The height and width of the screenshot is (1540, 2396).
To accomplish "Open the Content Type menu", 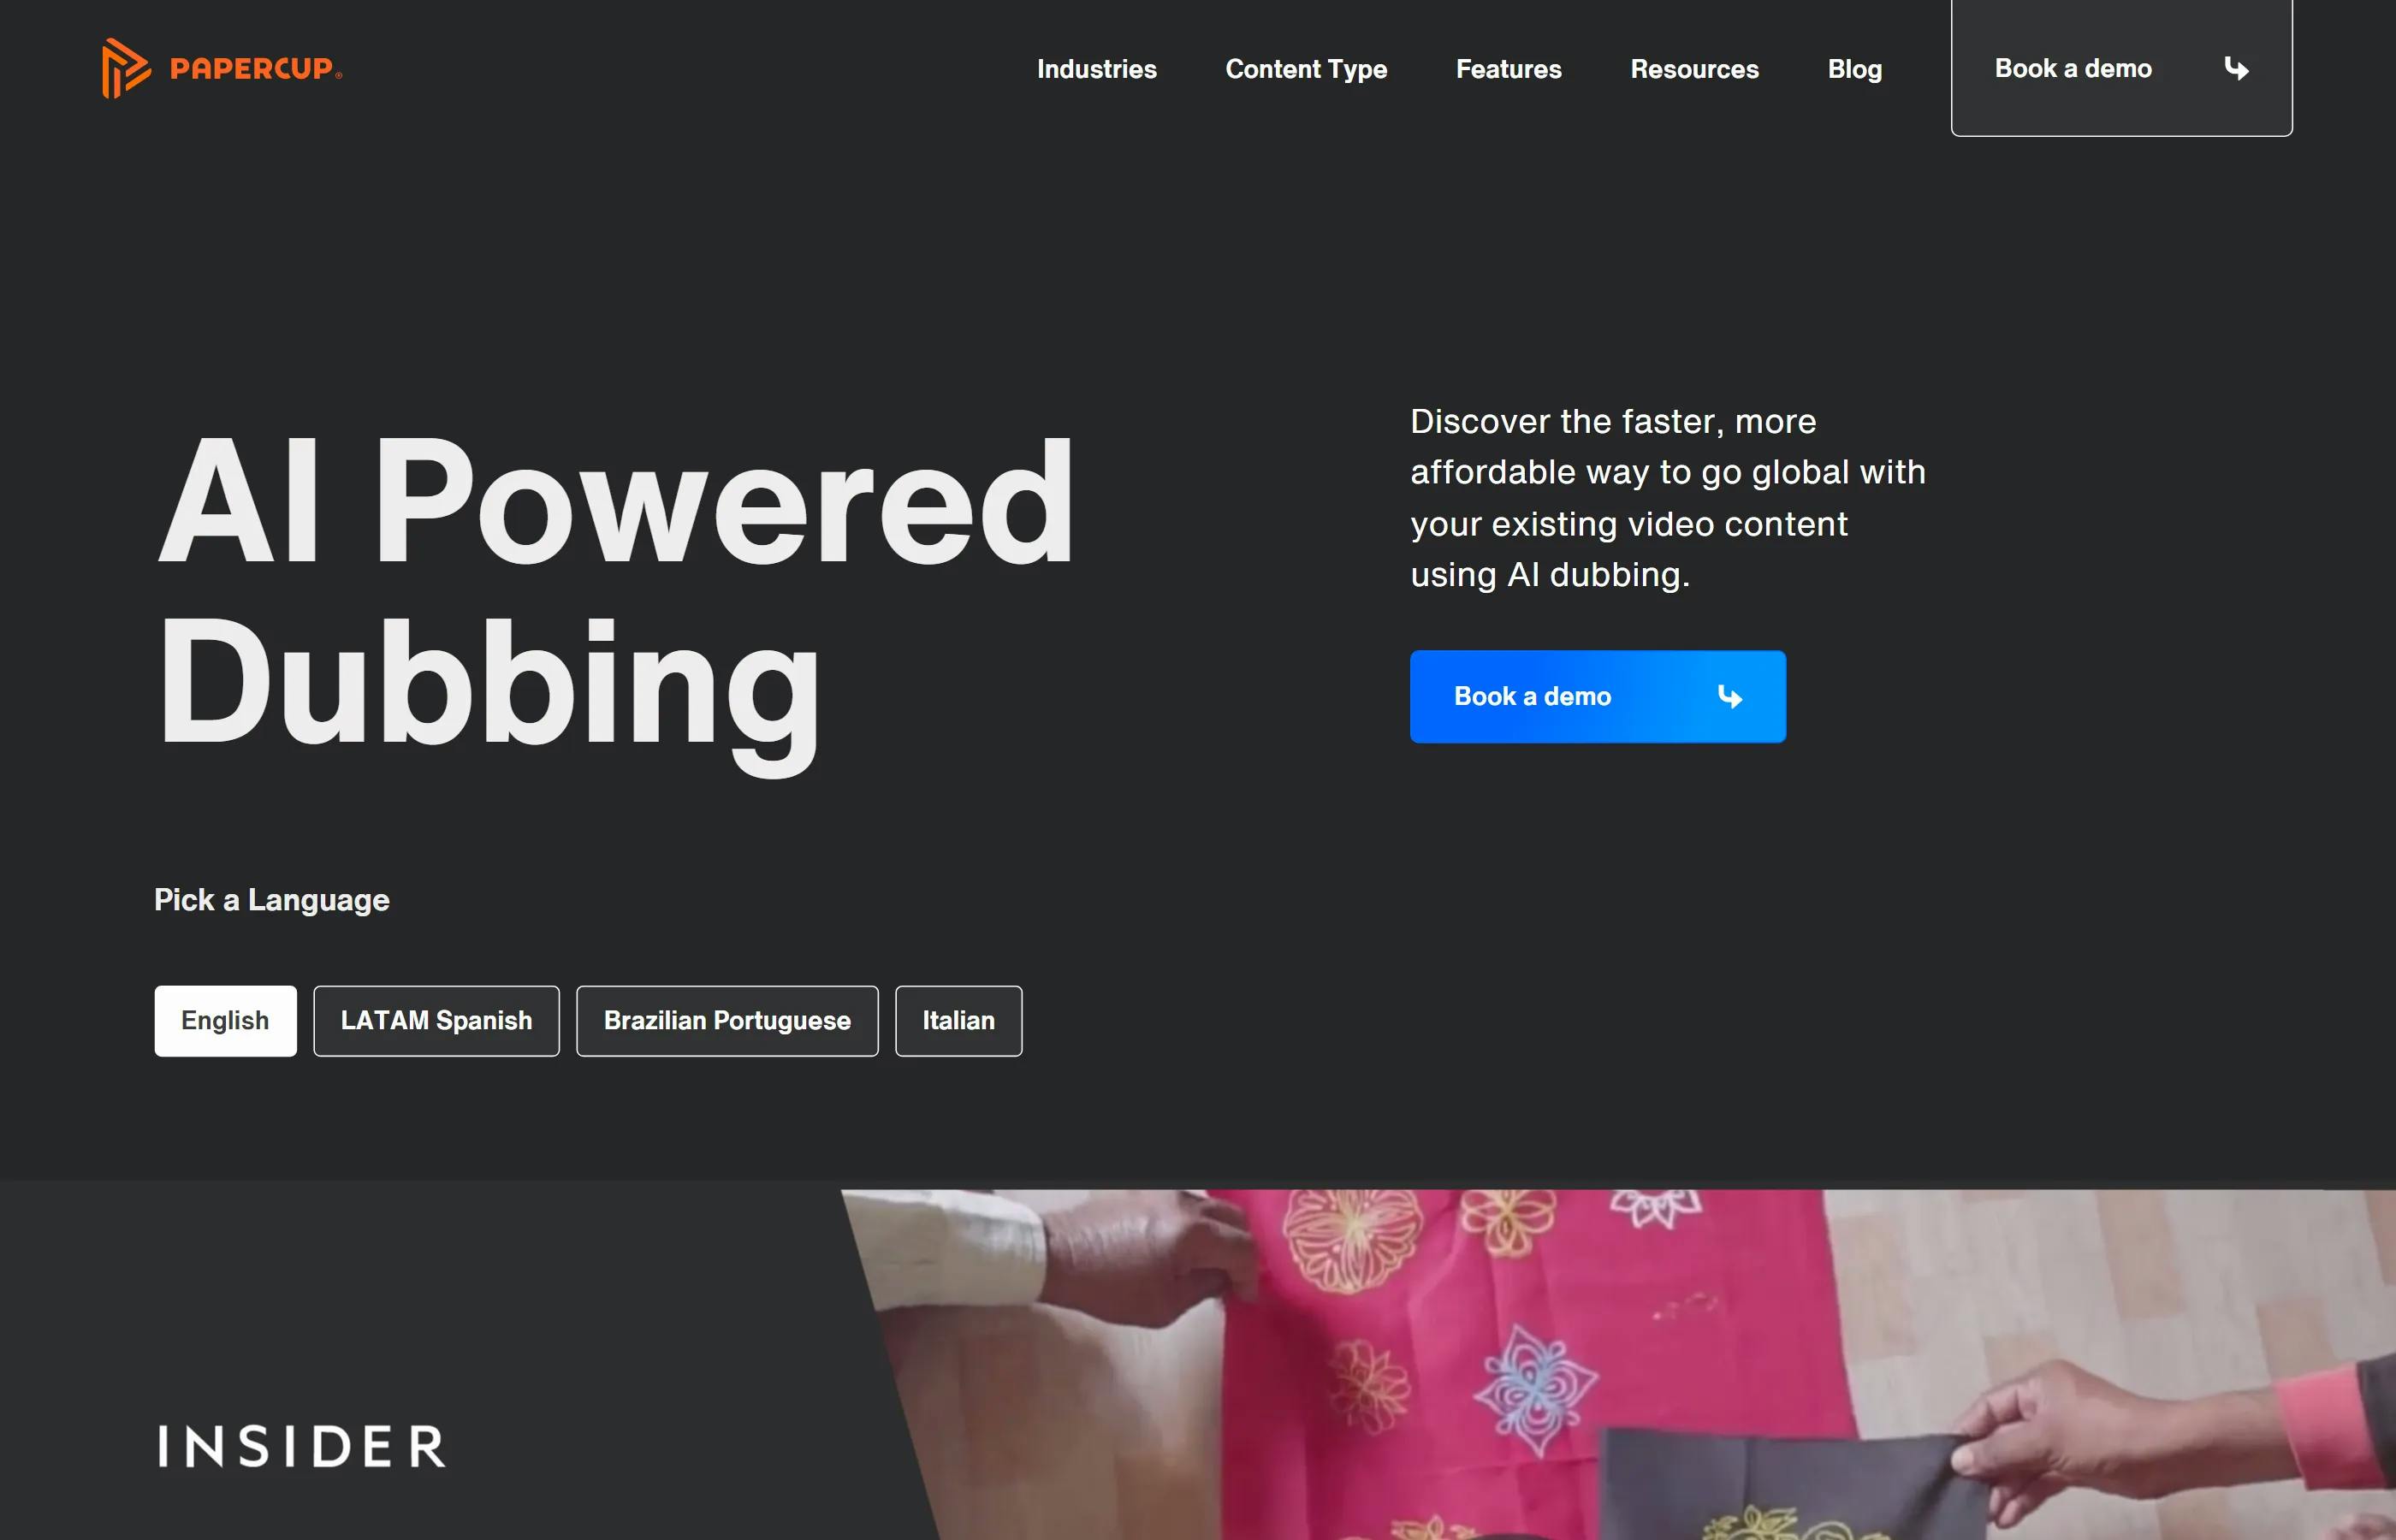I will tap(1306, 69).
